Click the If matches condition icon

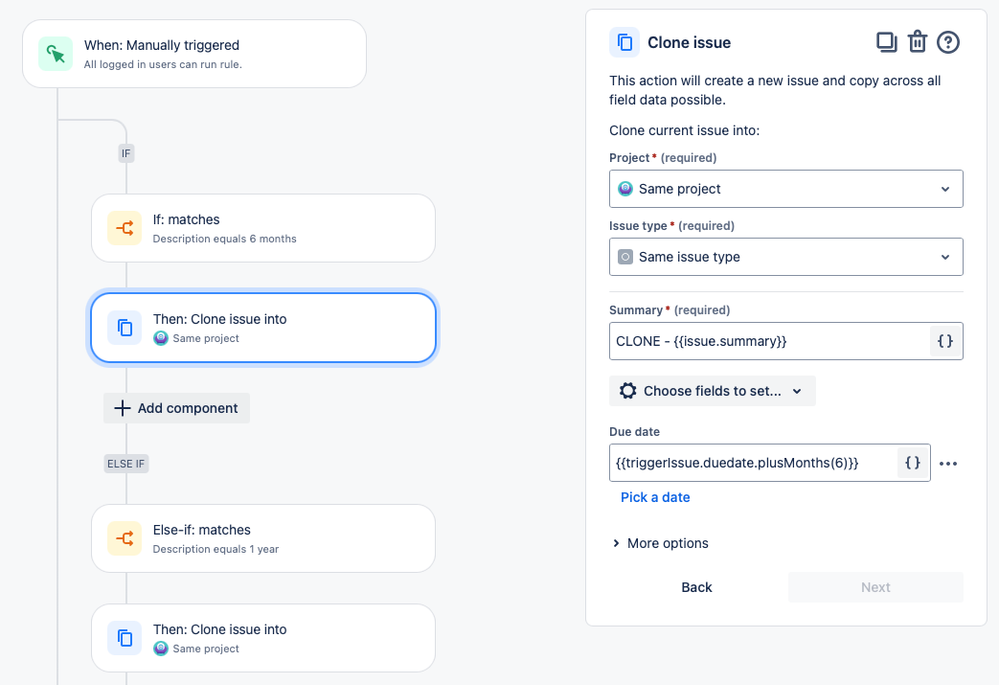pyautogui.click(x=125, y=228)
